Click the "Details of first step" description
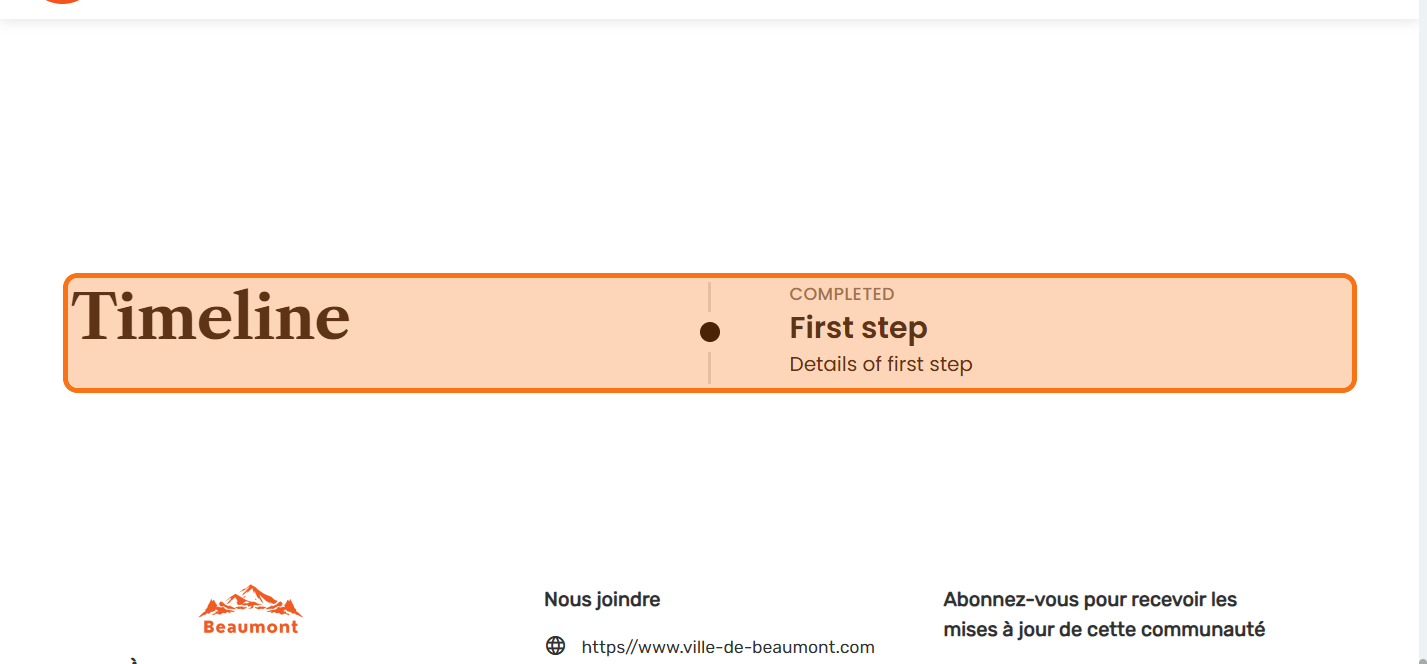The image size is (1427, 664). click(880, 364)
